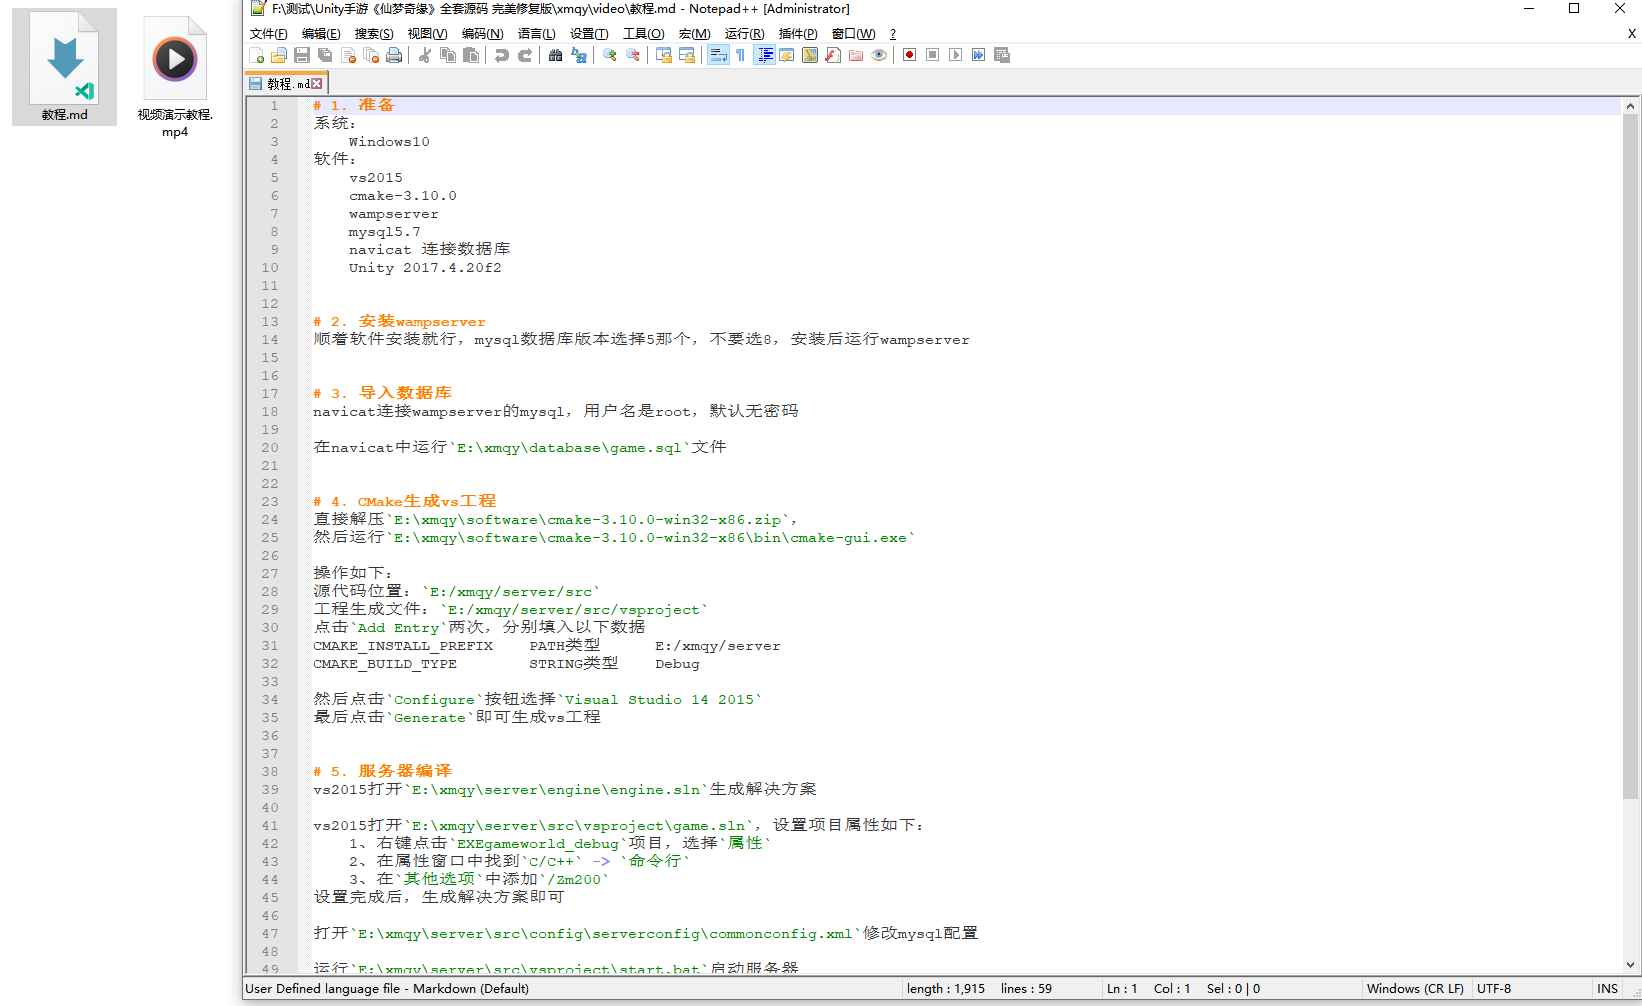Toggle Word Wrap in the toolbar
The image size is (1642, 1006).
(x=717, y=56)
